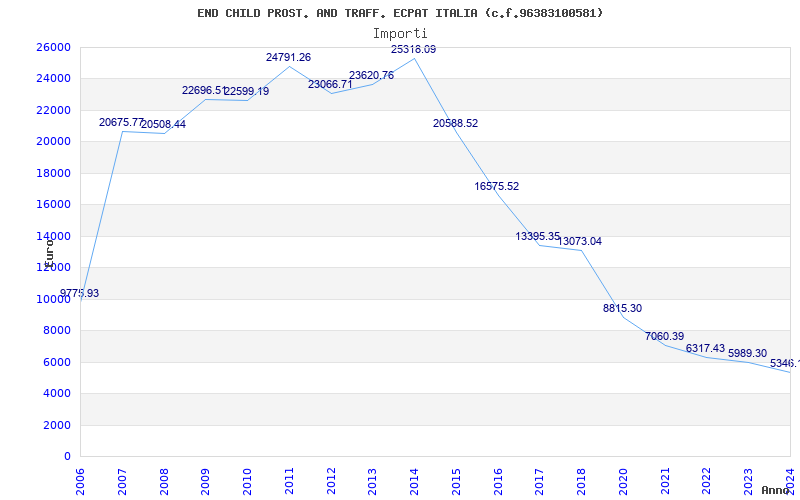
Task: Select data label 23620.76
Action: 371,76
